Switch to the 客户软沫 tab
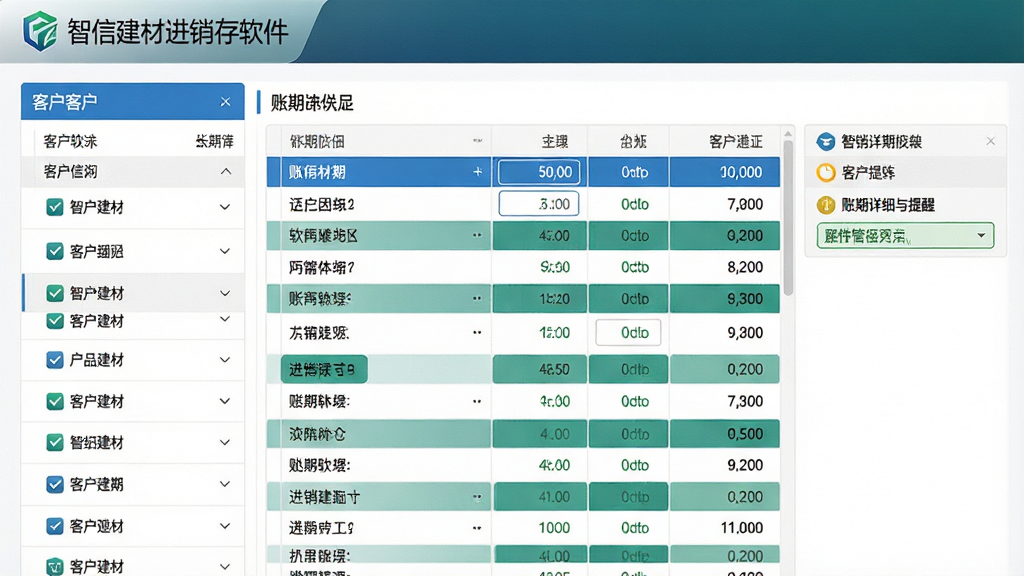 [71, 141]
